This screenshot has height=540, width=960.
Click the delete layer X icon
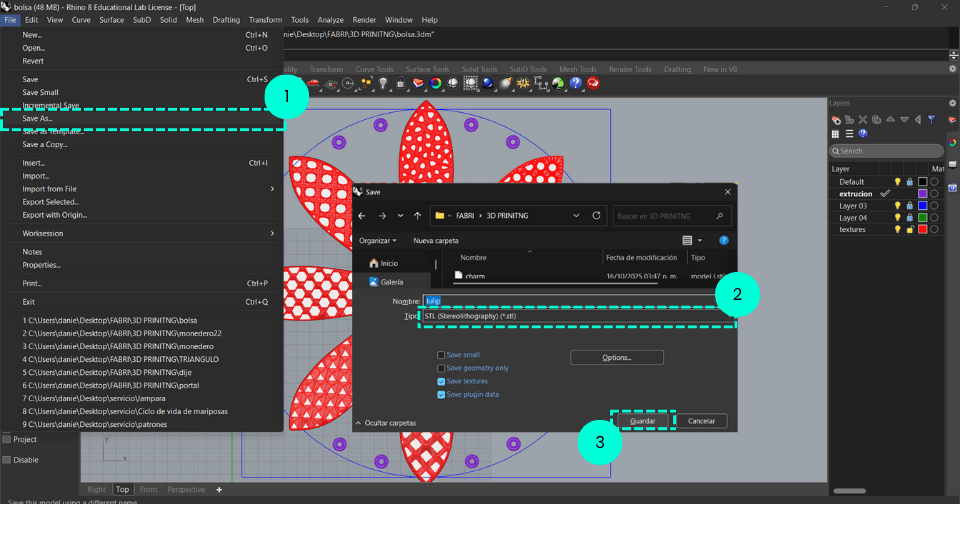(x=863, y=120)
